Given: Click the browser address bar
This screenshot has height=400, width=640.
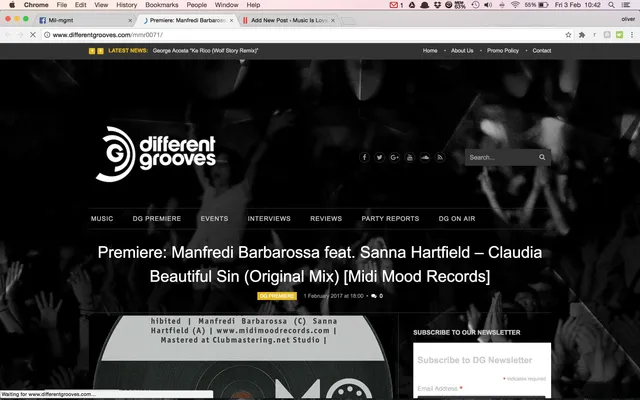Looking at the screenshot, I should click(302, 35).
